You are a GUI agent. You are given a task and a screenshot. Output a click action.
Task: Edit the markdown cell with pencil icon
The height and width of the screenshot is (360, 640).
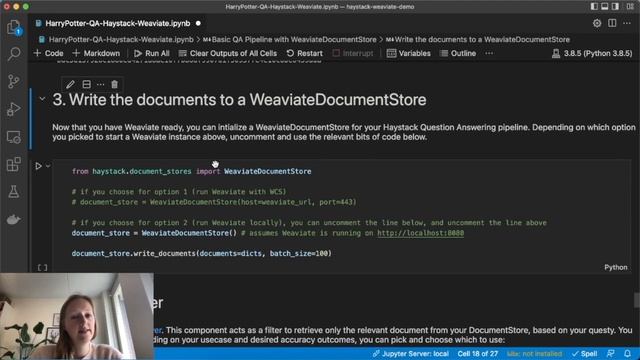tap(70, 84)
